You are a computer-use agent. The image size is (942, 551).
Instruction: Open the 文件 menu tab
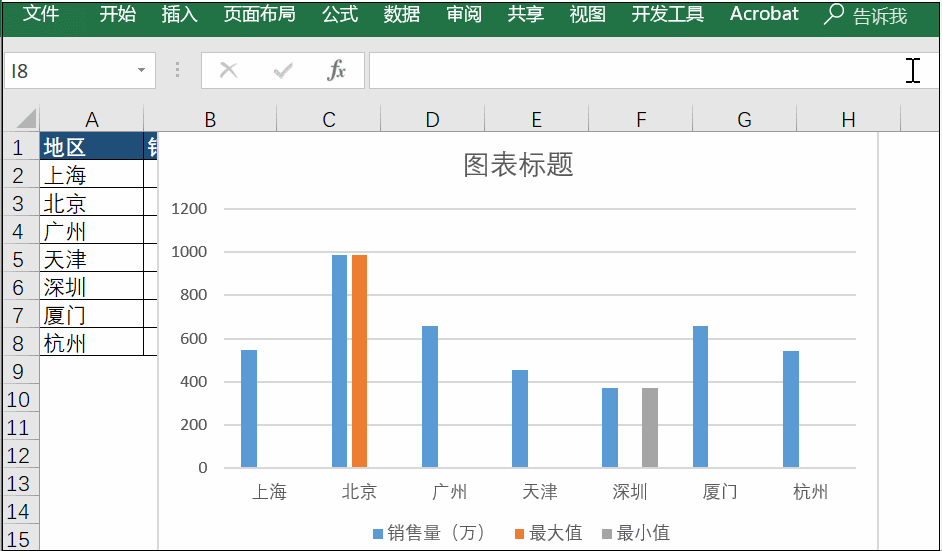click(x=40, y=14)
